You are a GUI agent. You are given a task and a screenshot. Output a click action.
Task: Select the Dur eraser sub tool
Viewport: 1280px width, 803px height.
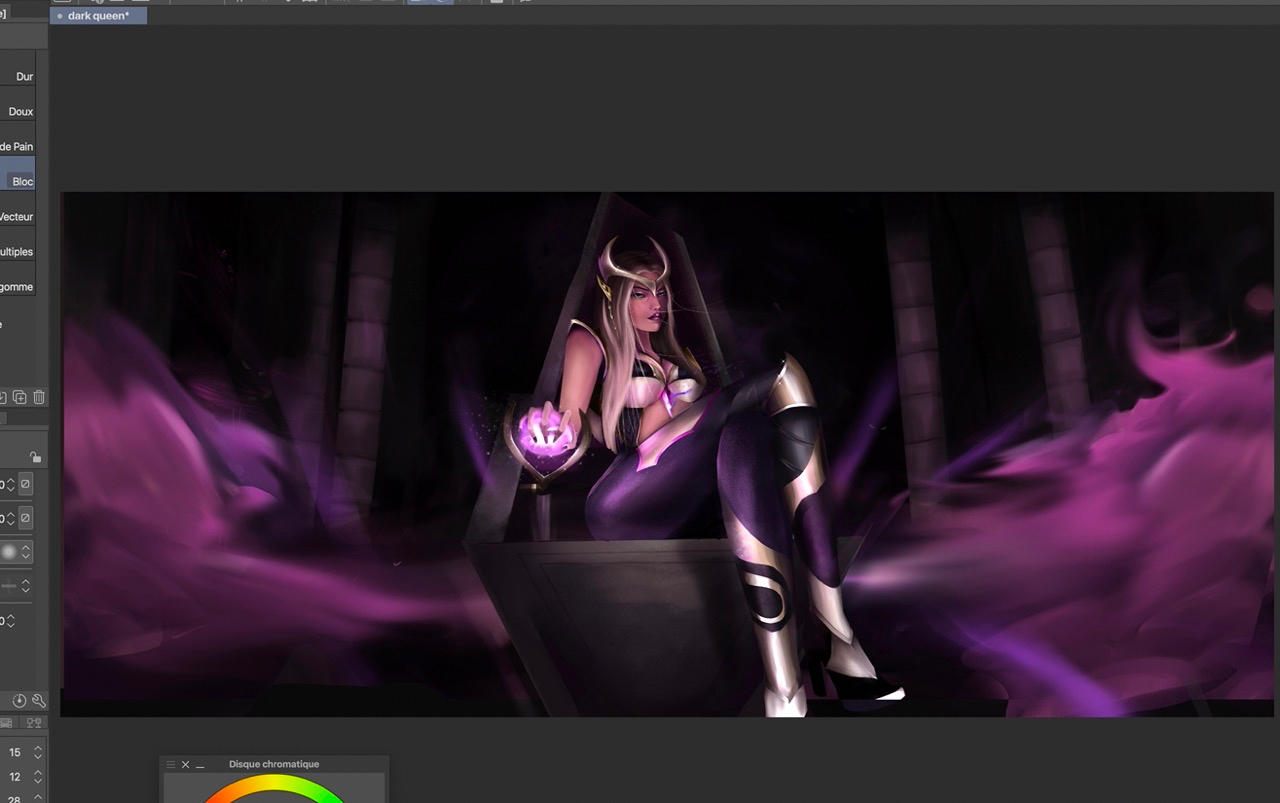pos(18,77)
